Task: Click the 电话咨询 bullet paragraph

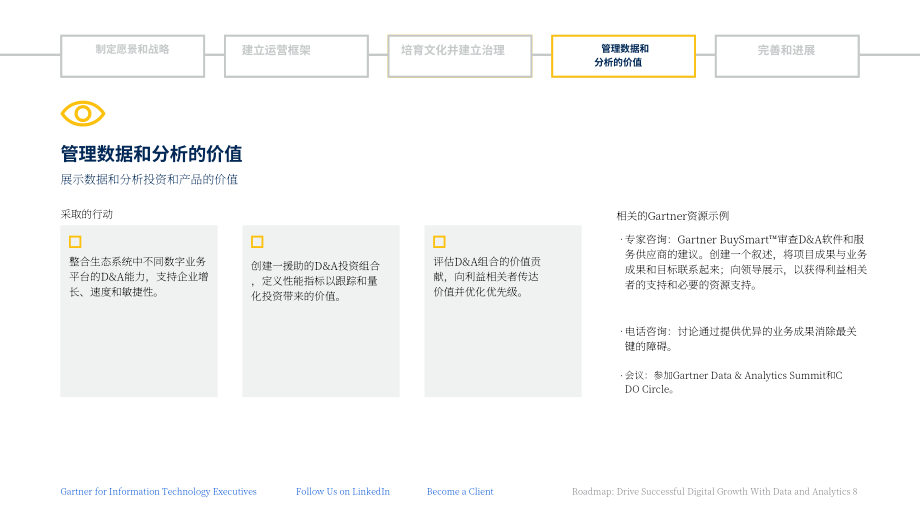Action: (739, 339)
